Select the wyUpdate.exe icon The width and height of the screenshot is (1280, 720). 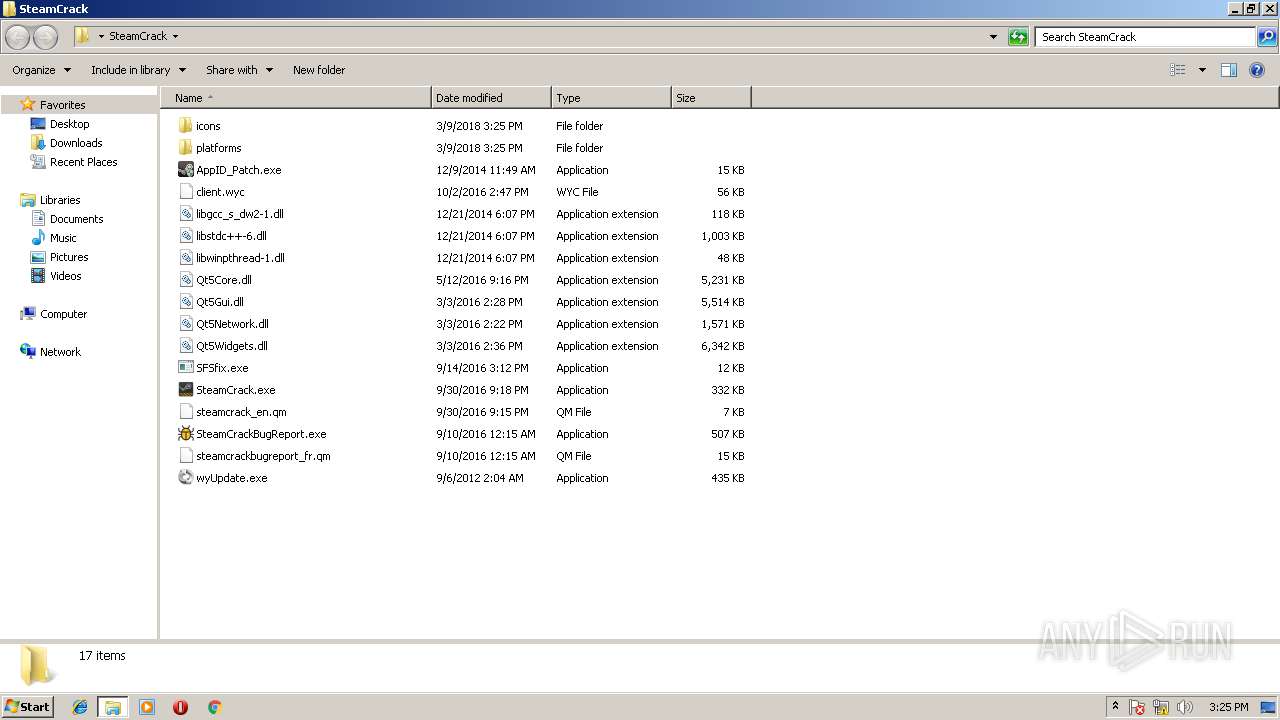pyautogui.click(x=185, y=478)
